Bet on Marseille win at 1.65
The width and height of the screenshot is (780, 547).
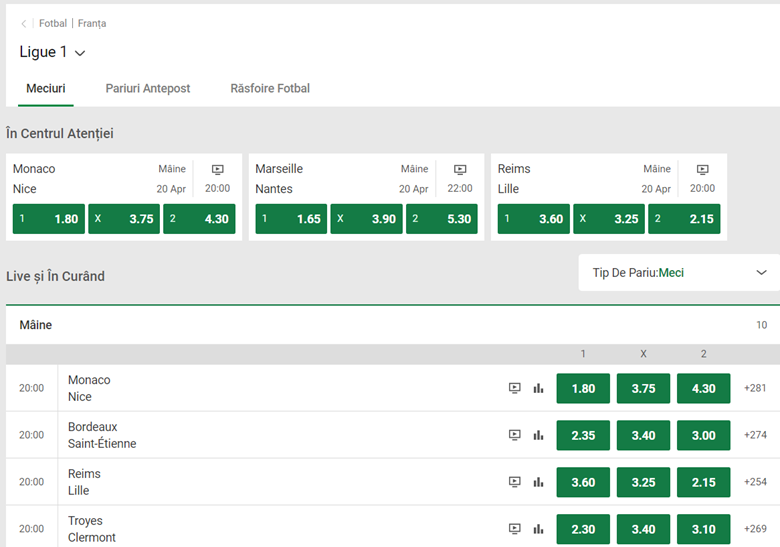(291, 219)
